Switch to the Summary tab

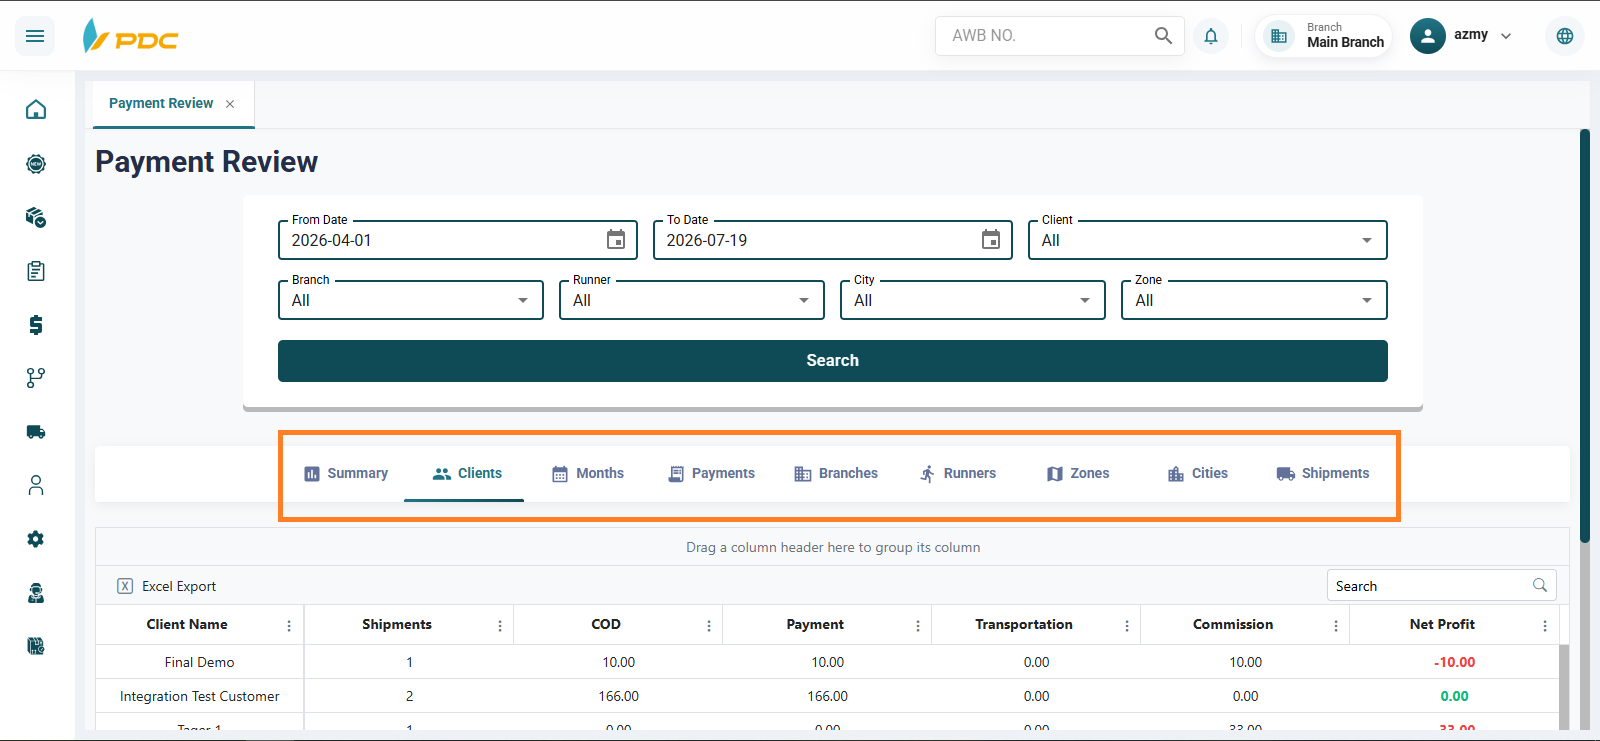point(346,474)
